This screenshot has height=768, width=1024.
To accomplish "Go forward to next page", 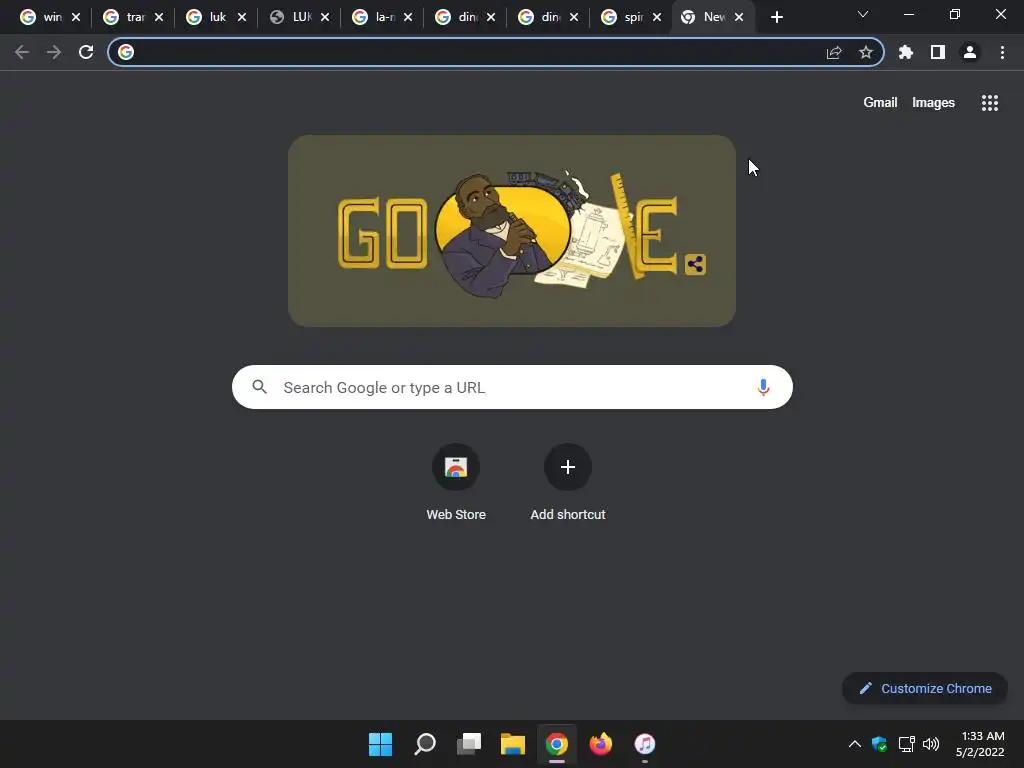I will click(54, 52).
